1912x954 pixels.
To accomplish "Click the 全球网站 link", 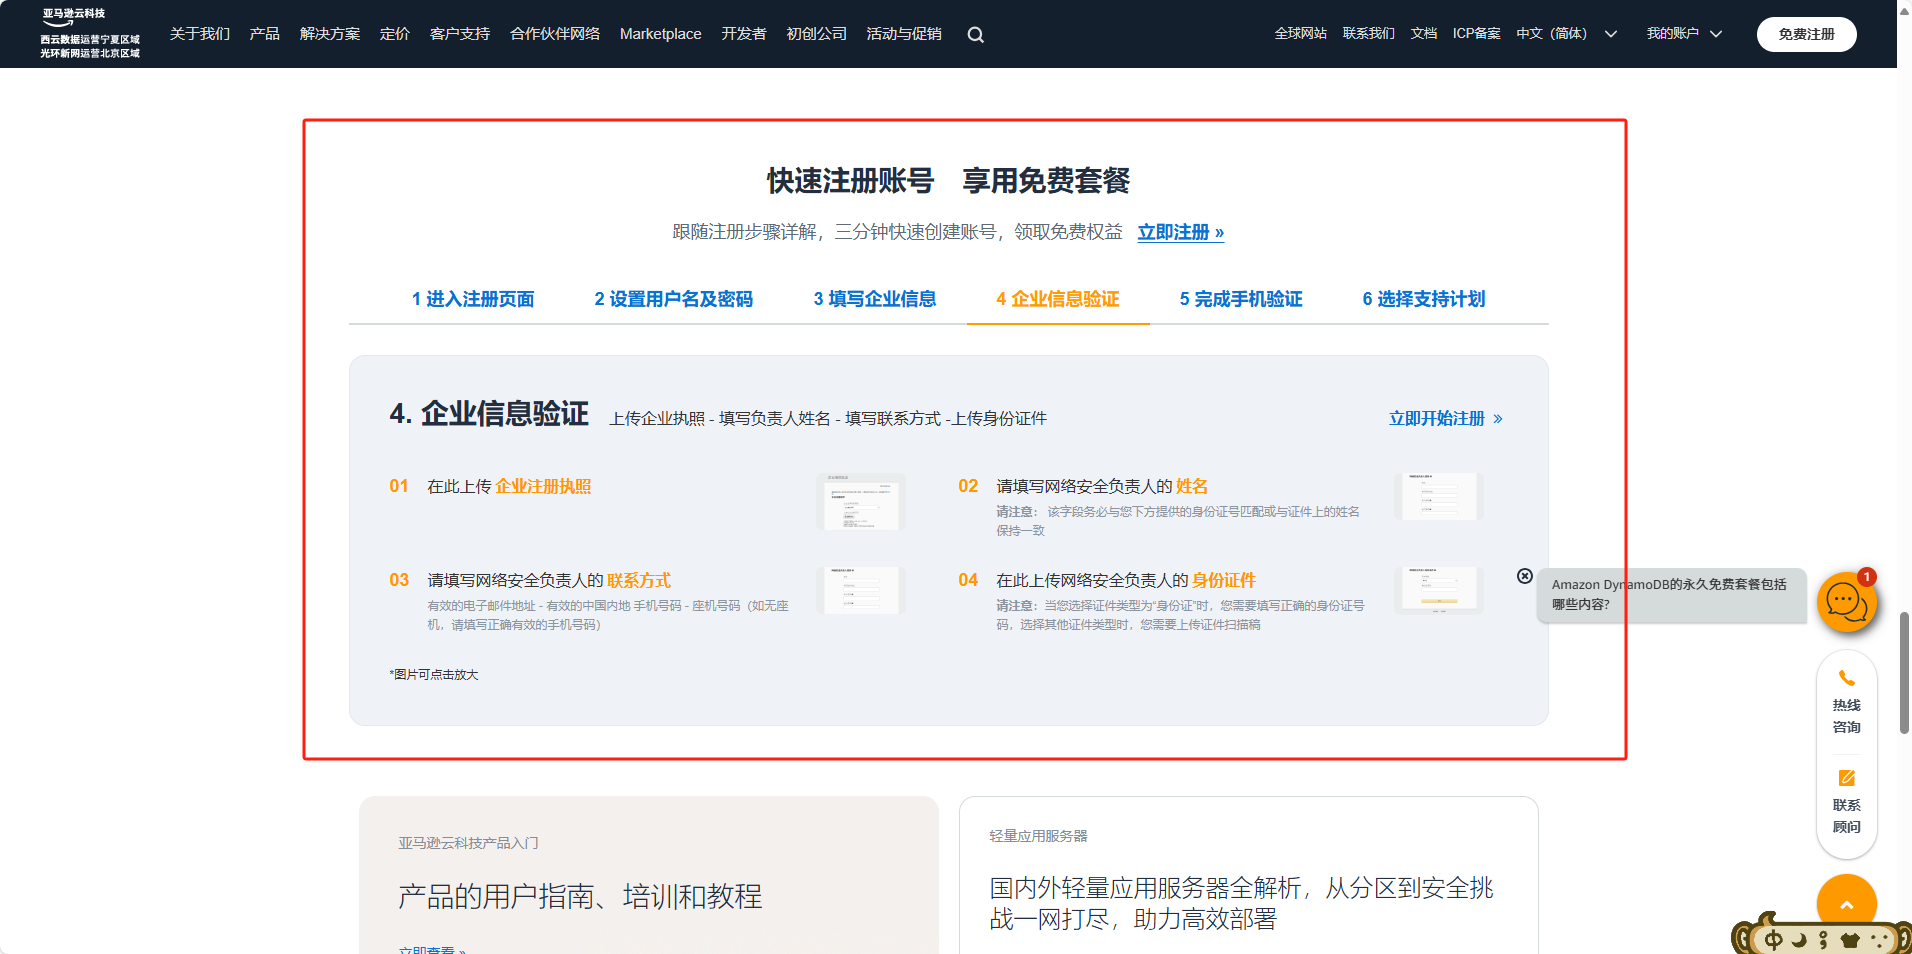I will click(x=1300, y=34).
